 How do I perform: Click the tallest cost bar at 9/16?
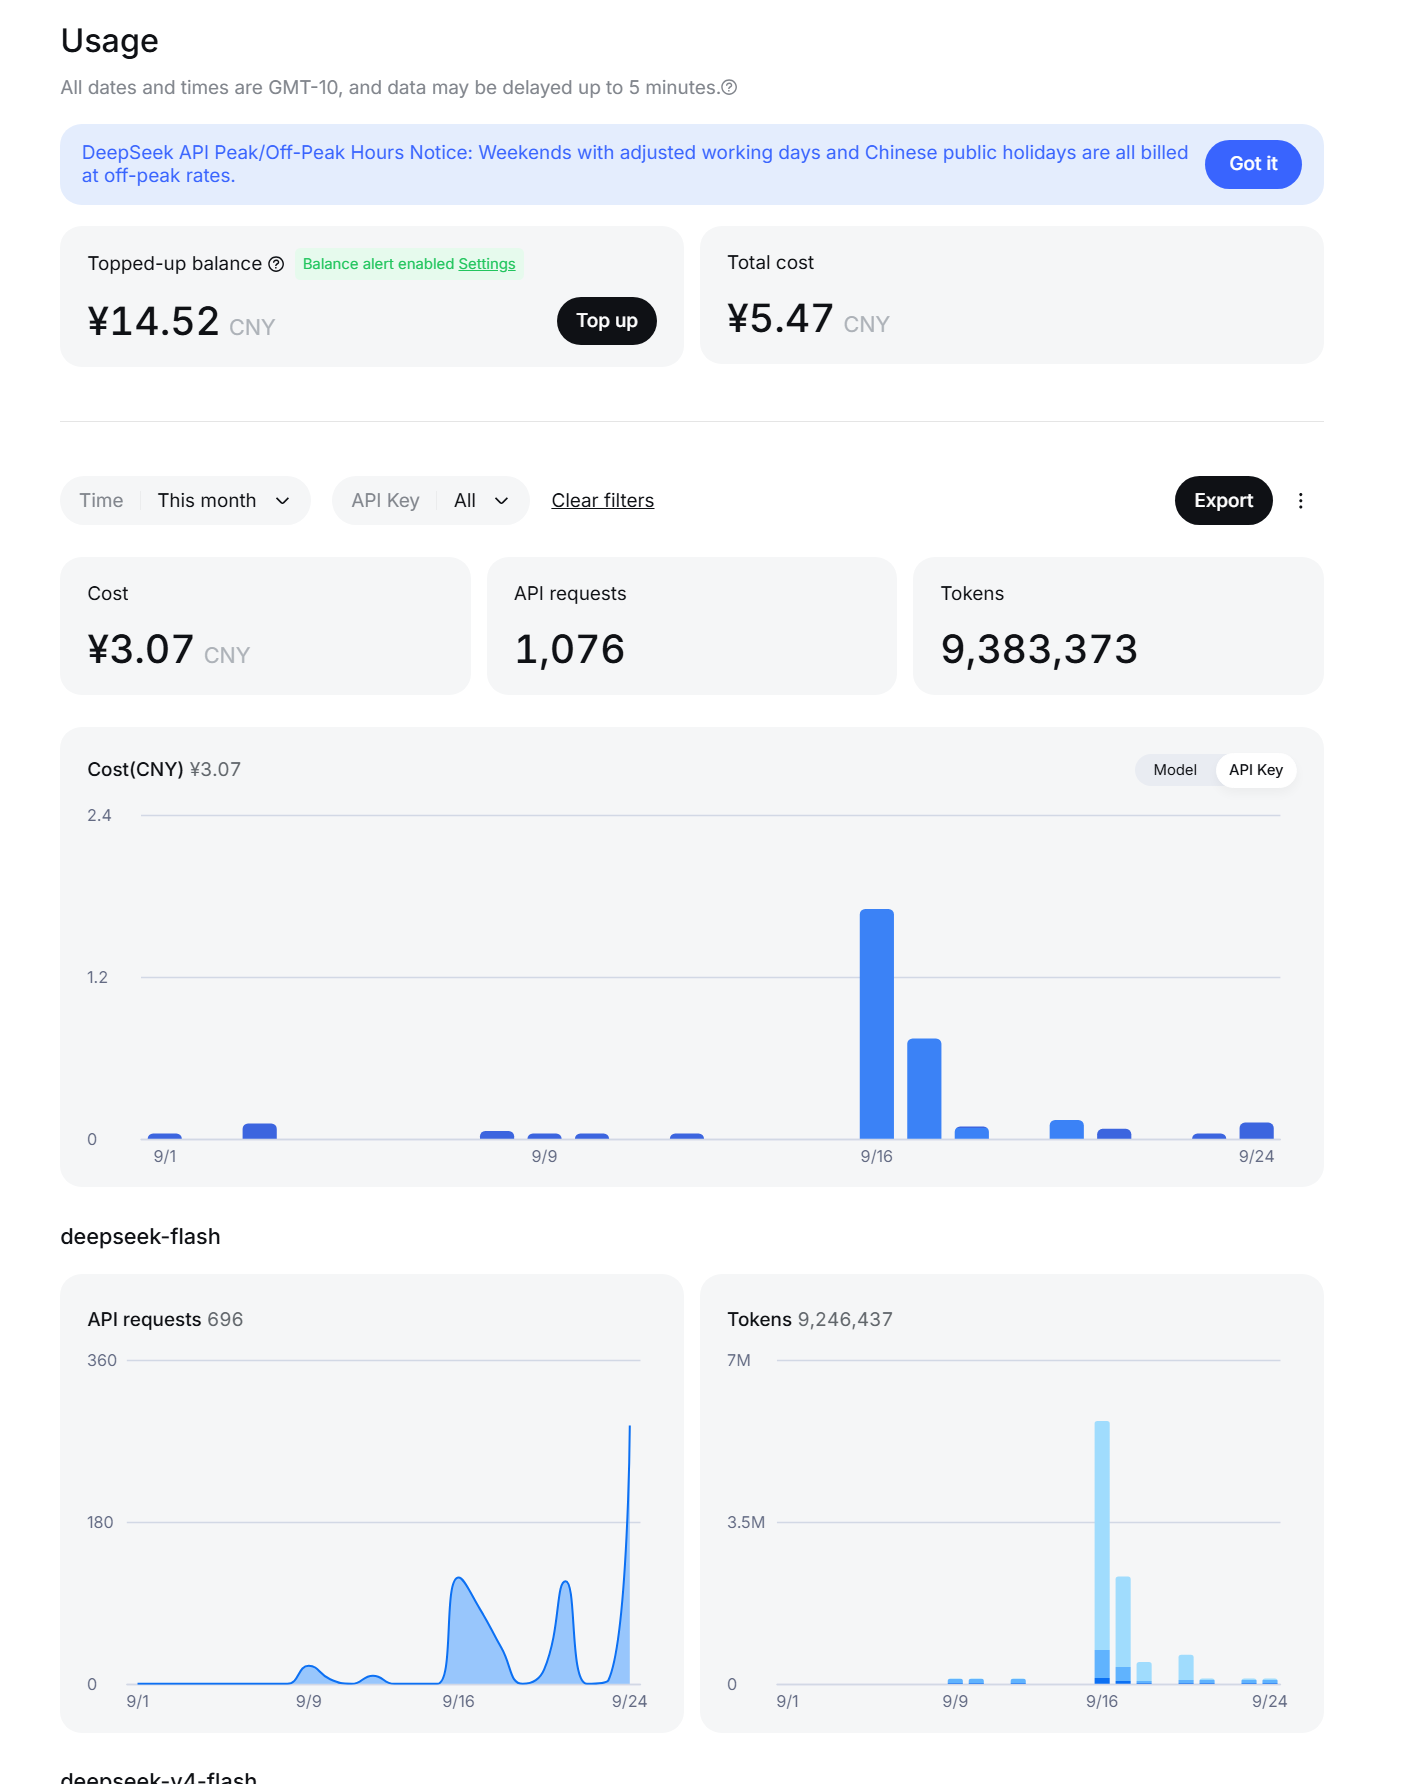pos(876,1024)
